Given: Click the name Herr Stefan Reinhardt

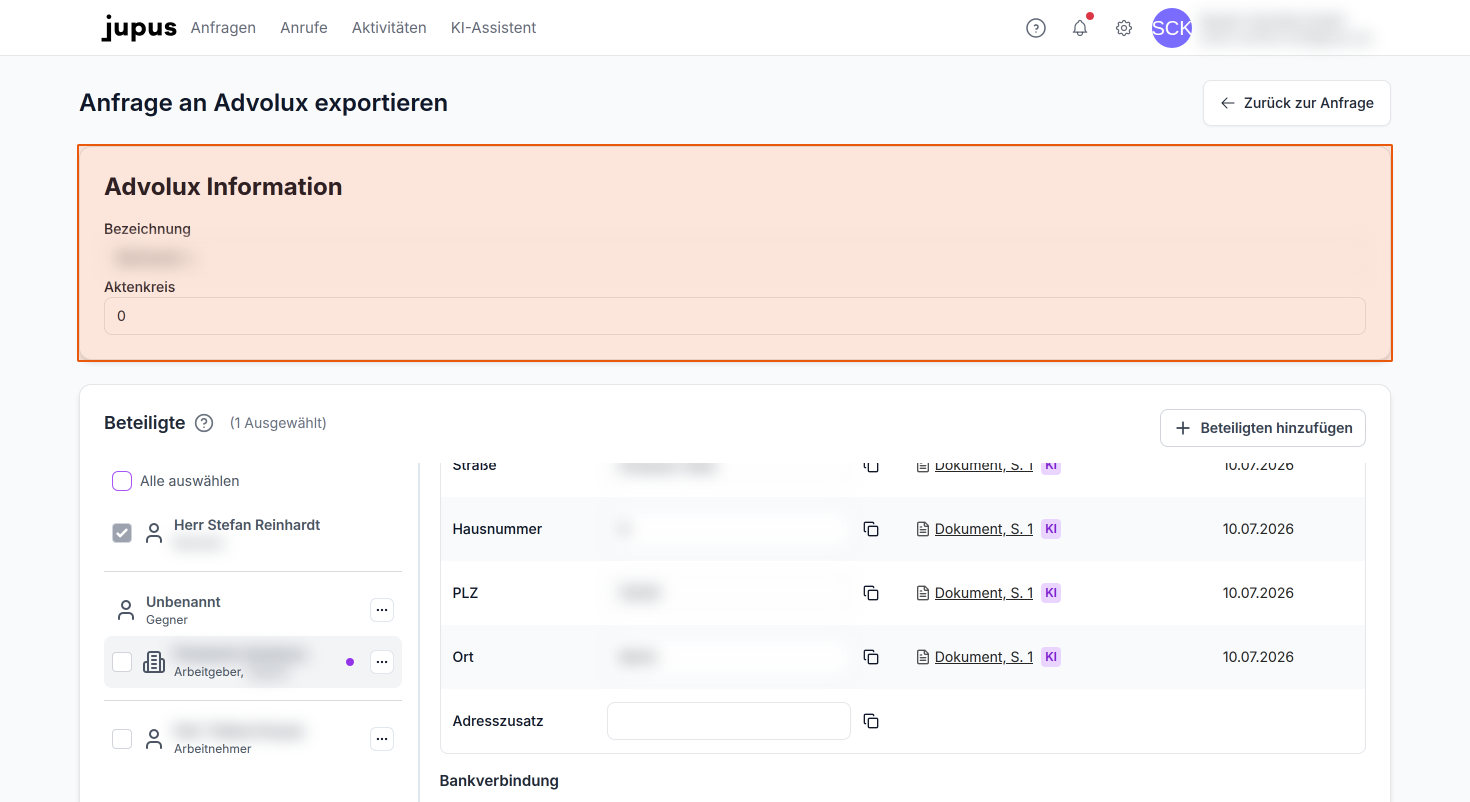Looking at the screenshot, I should click(x=247, y=525).
